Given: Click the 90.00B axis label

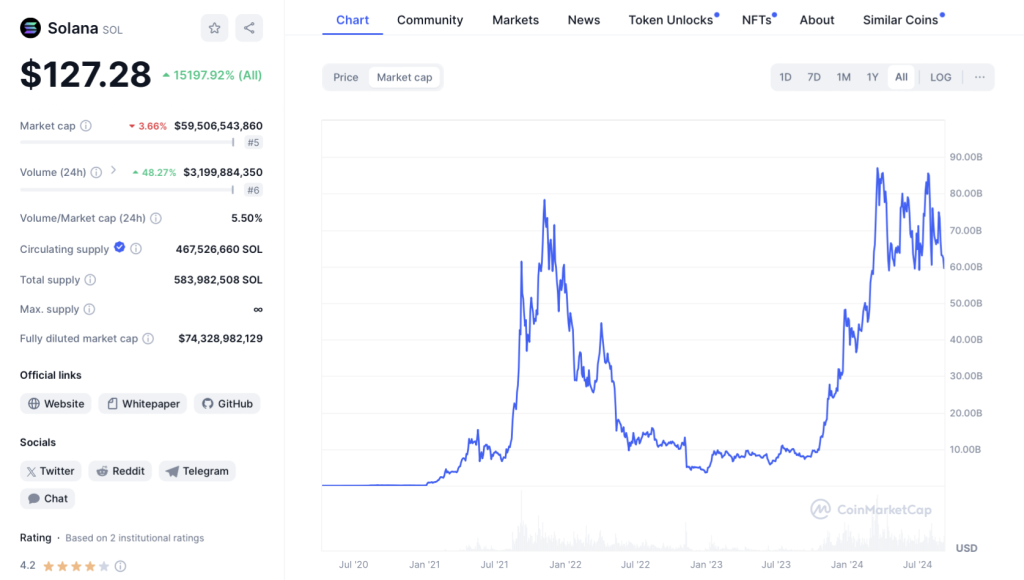Looking at the screenshot, I should pos(966,157).
